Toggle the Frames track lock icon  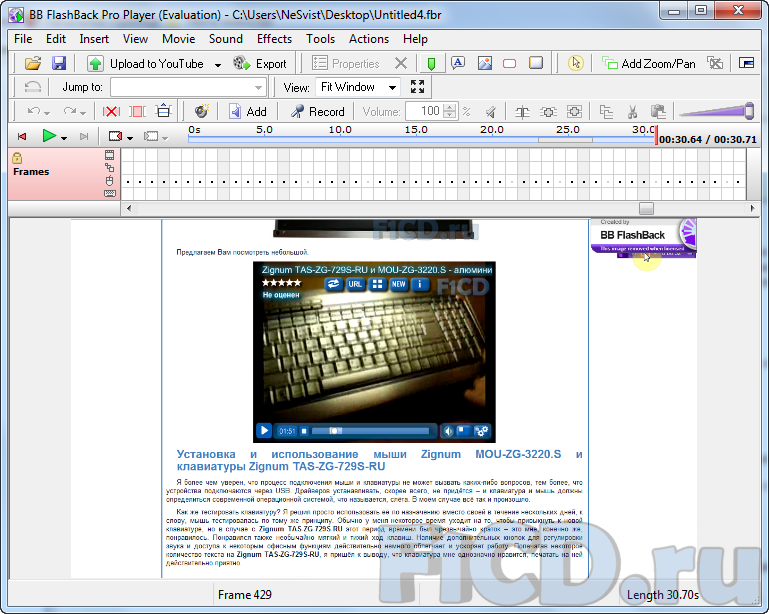[x=17, y=158]
